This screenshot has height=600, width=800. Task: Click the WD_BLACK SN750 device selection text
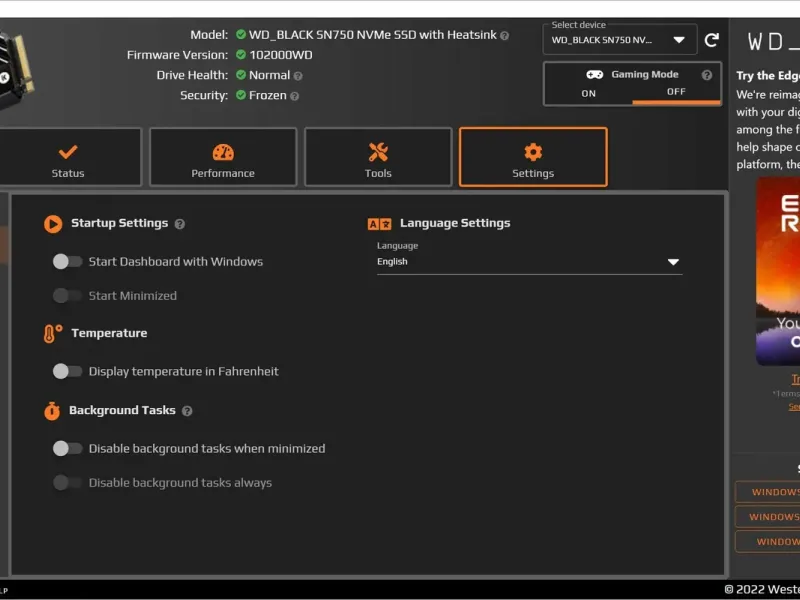click(602, 40)
